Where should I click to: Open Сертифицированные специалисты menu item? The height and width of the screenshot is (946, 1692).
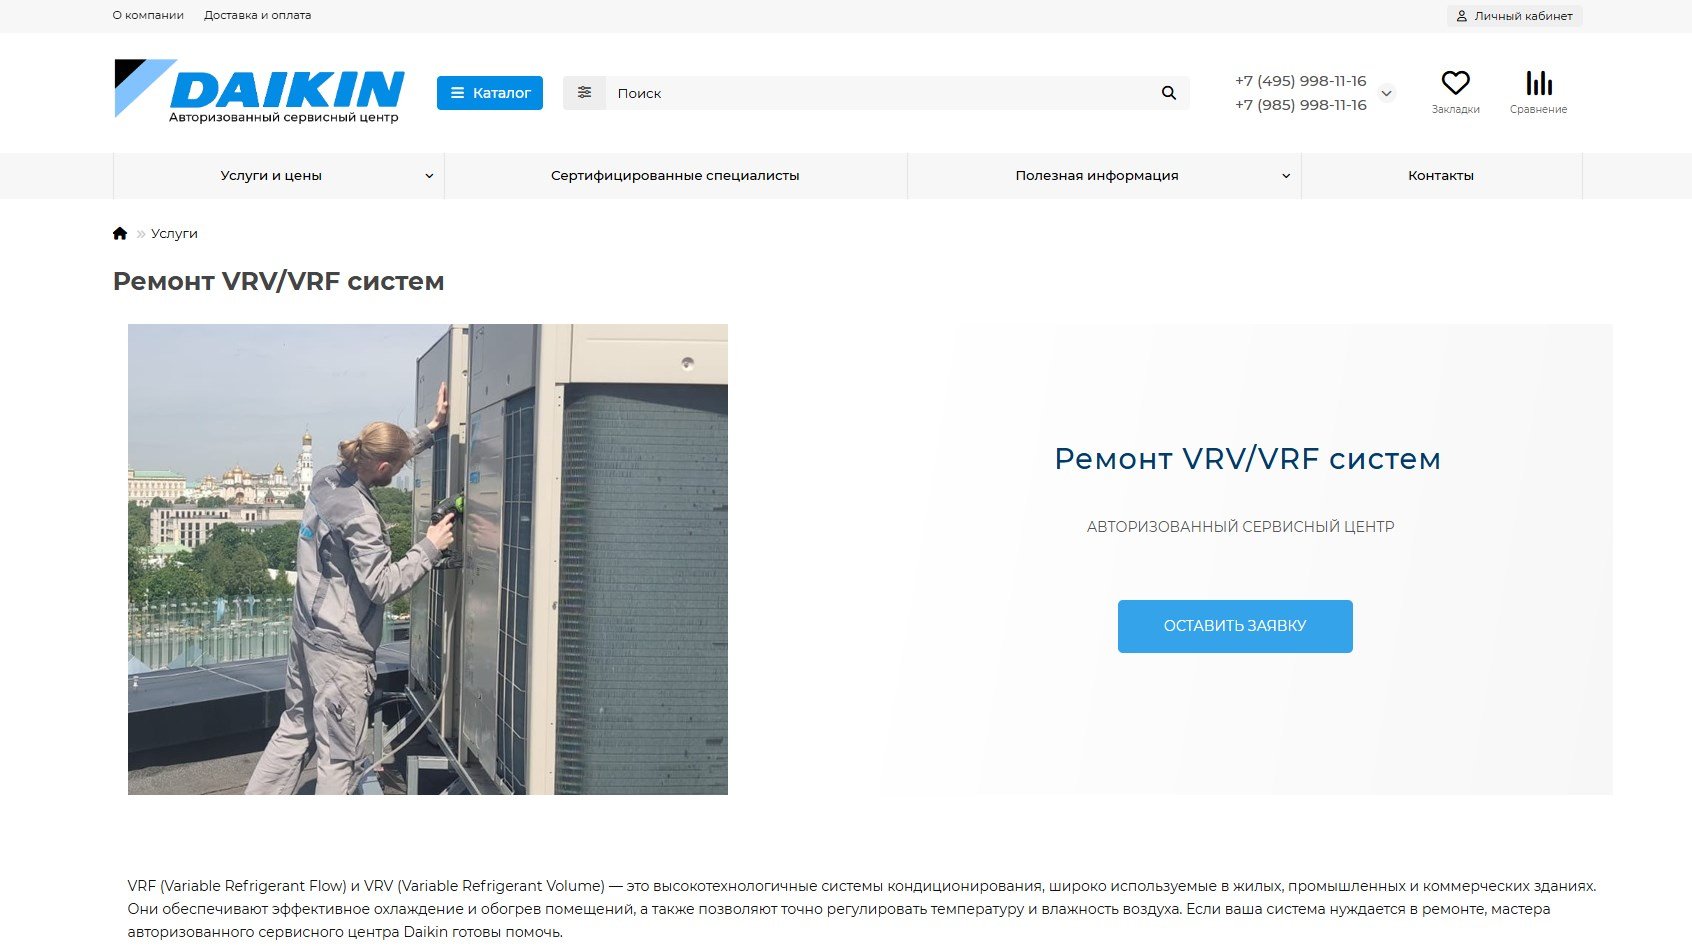pos(675,176)
